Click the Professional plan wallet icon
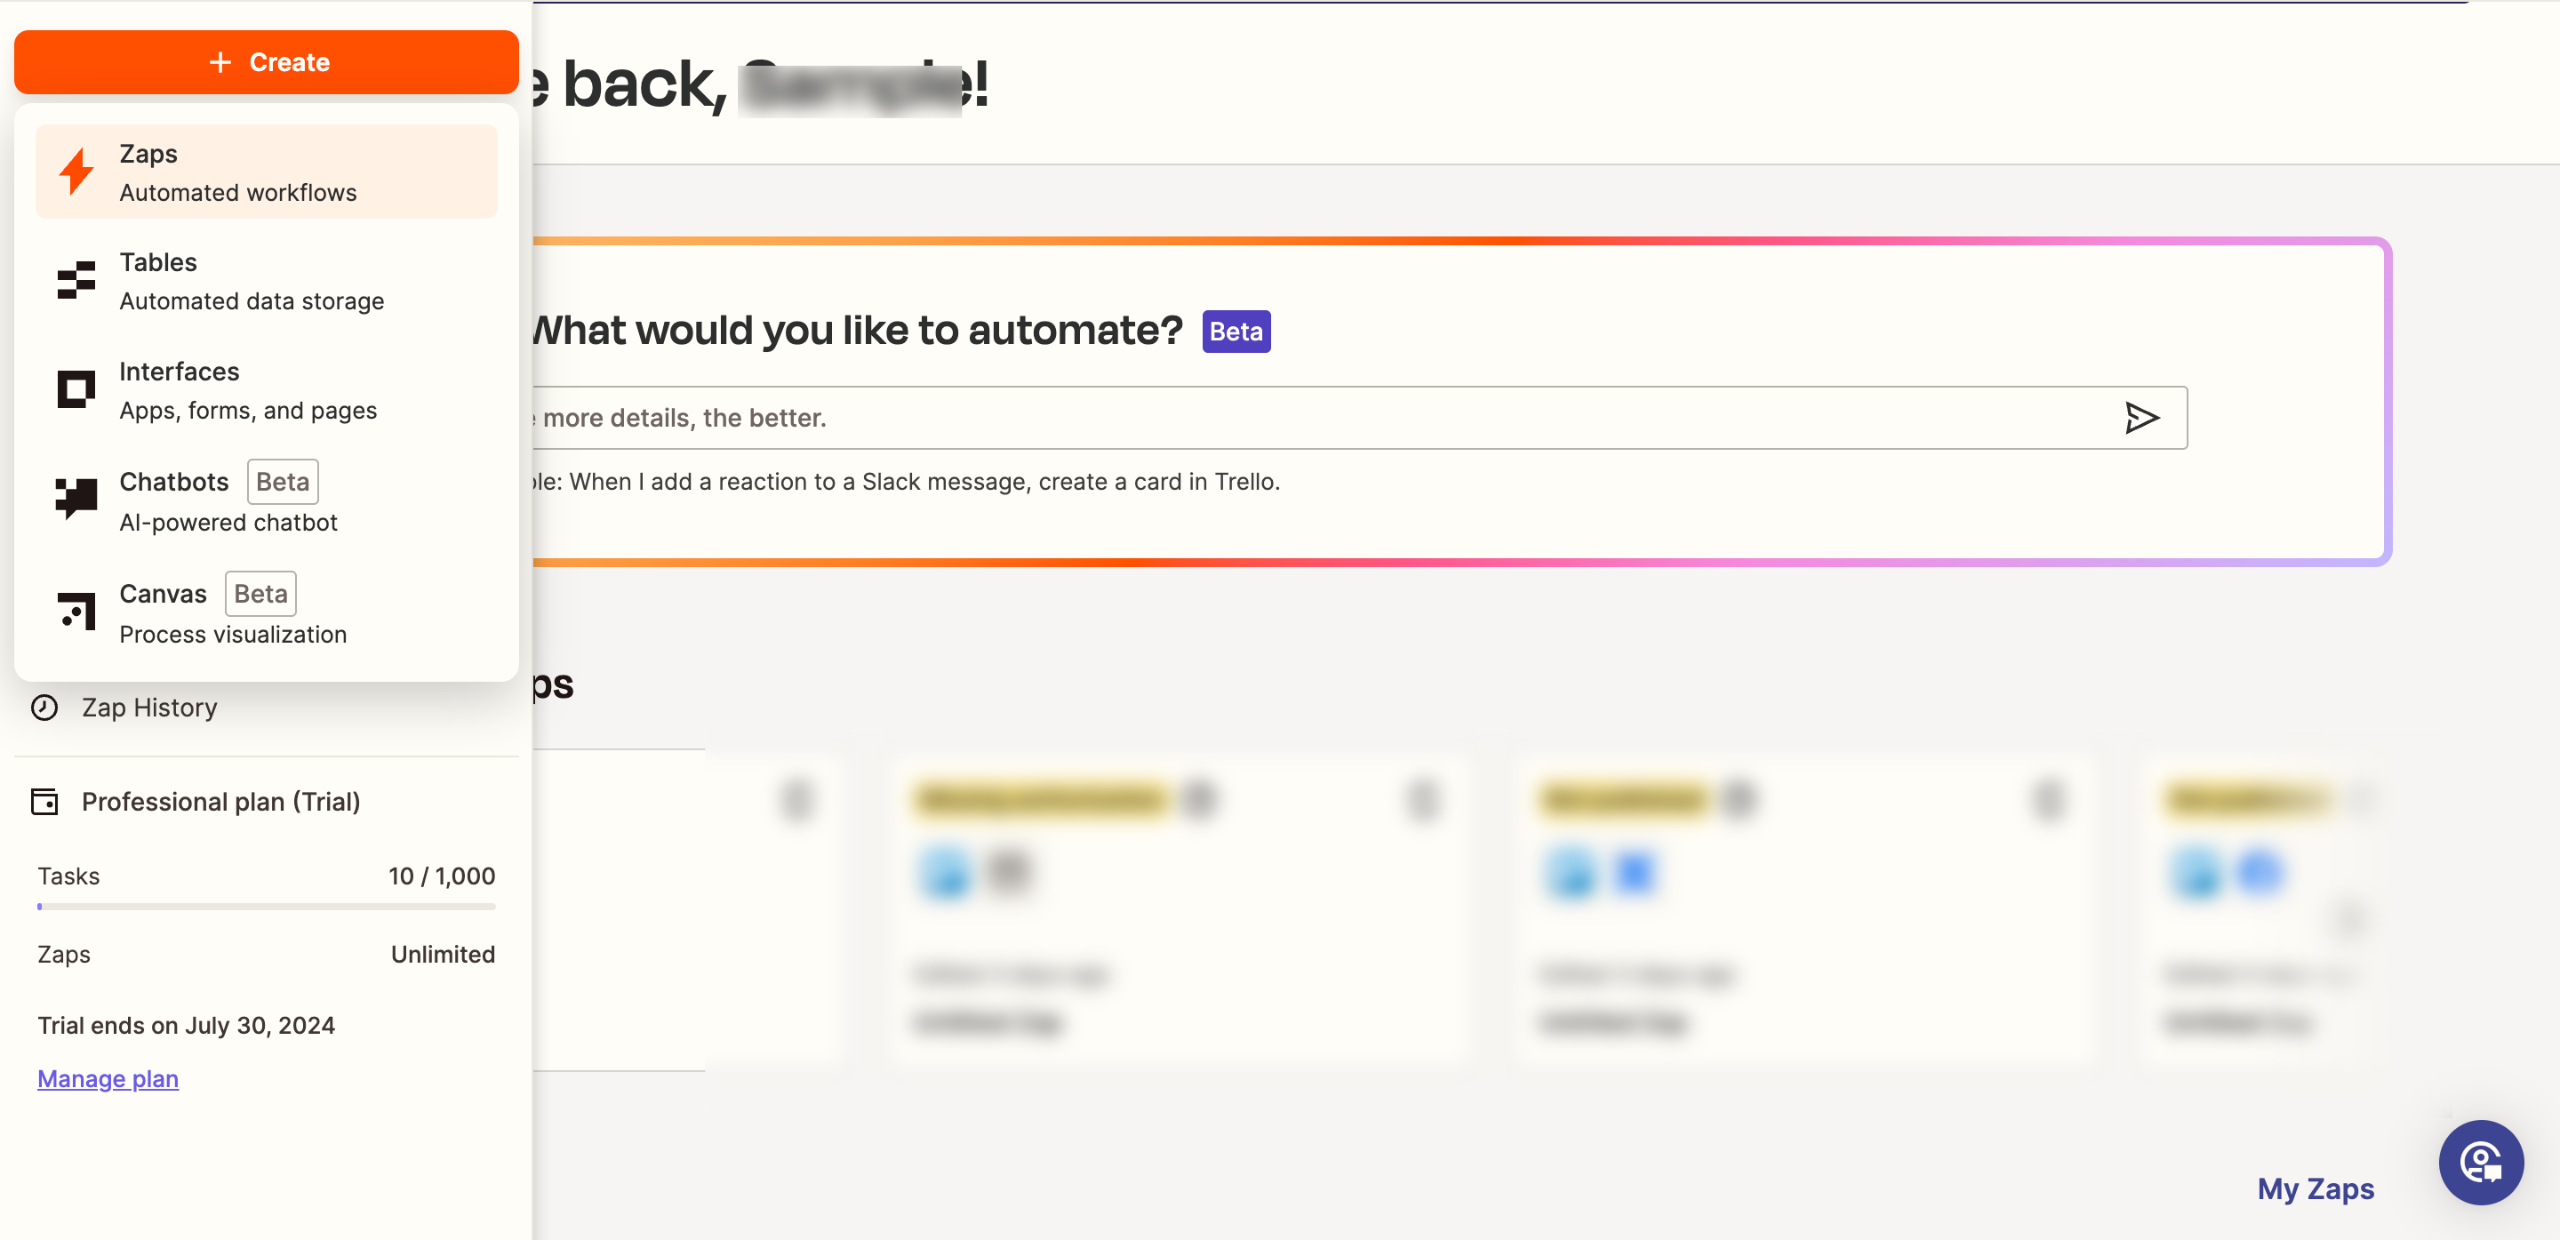The height and width of the screenshot is (1240, 2560). click(45, 802)
